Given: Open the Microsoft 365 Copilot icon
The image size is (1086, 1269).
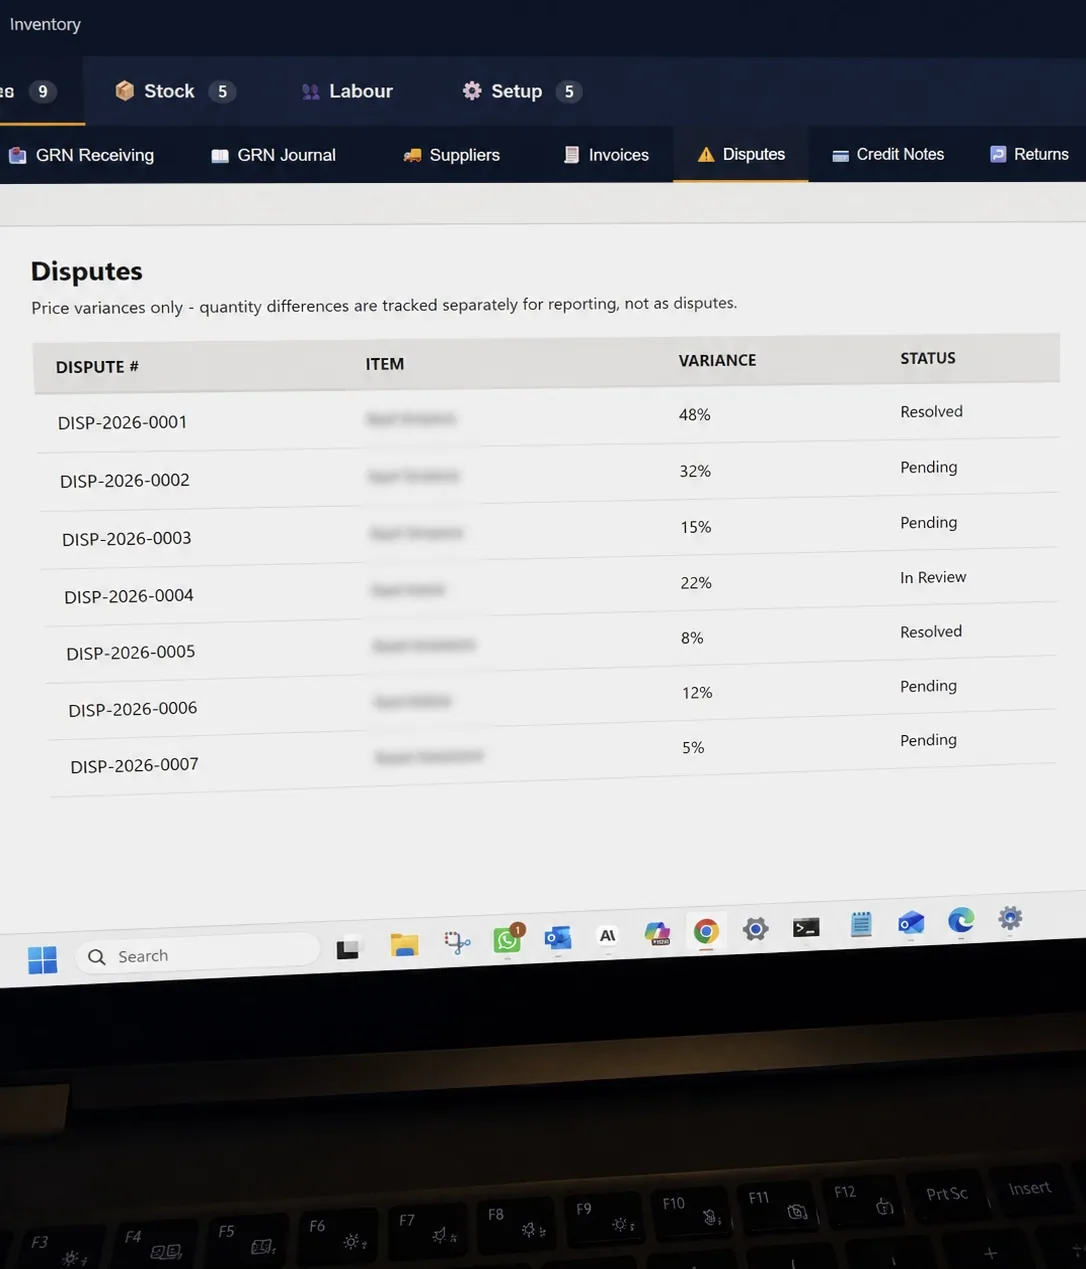Looking at the screenshot, I should click(x=657, y=934).
